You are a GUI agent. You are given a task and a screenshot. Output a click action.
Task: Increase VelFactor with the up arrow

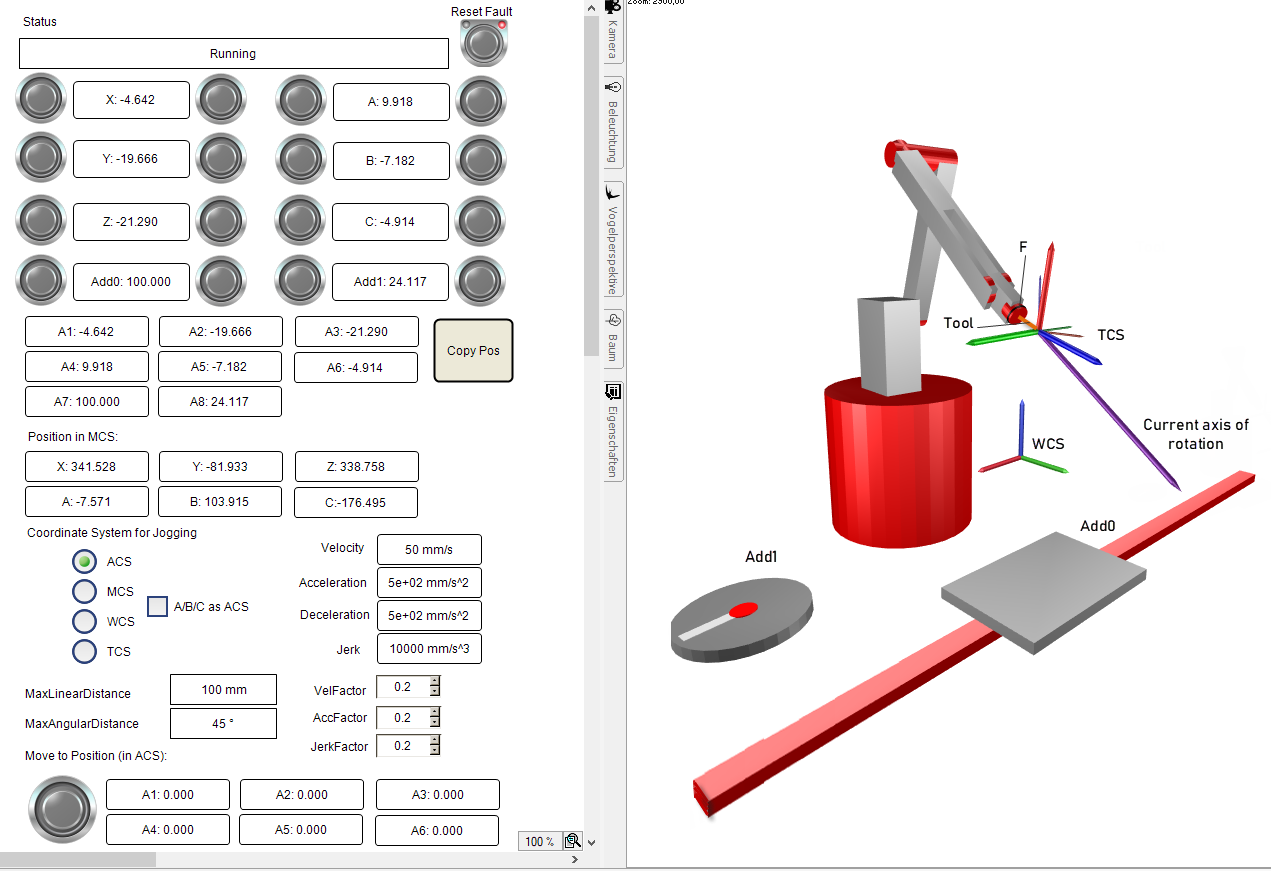[x=434, y=682]
